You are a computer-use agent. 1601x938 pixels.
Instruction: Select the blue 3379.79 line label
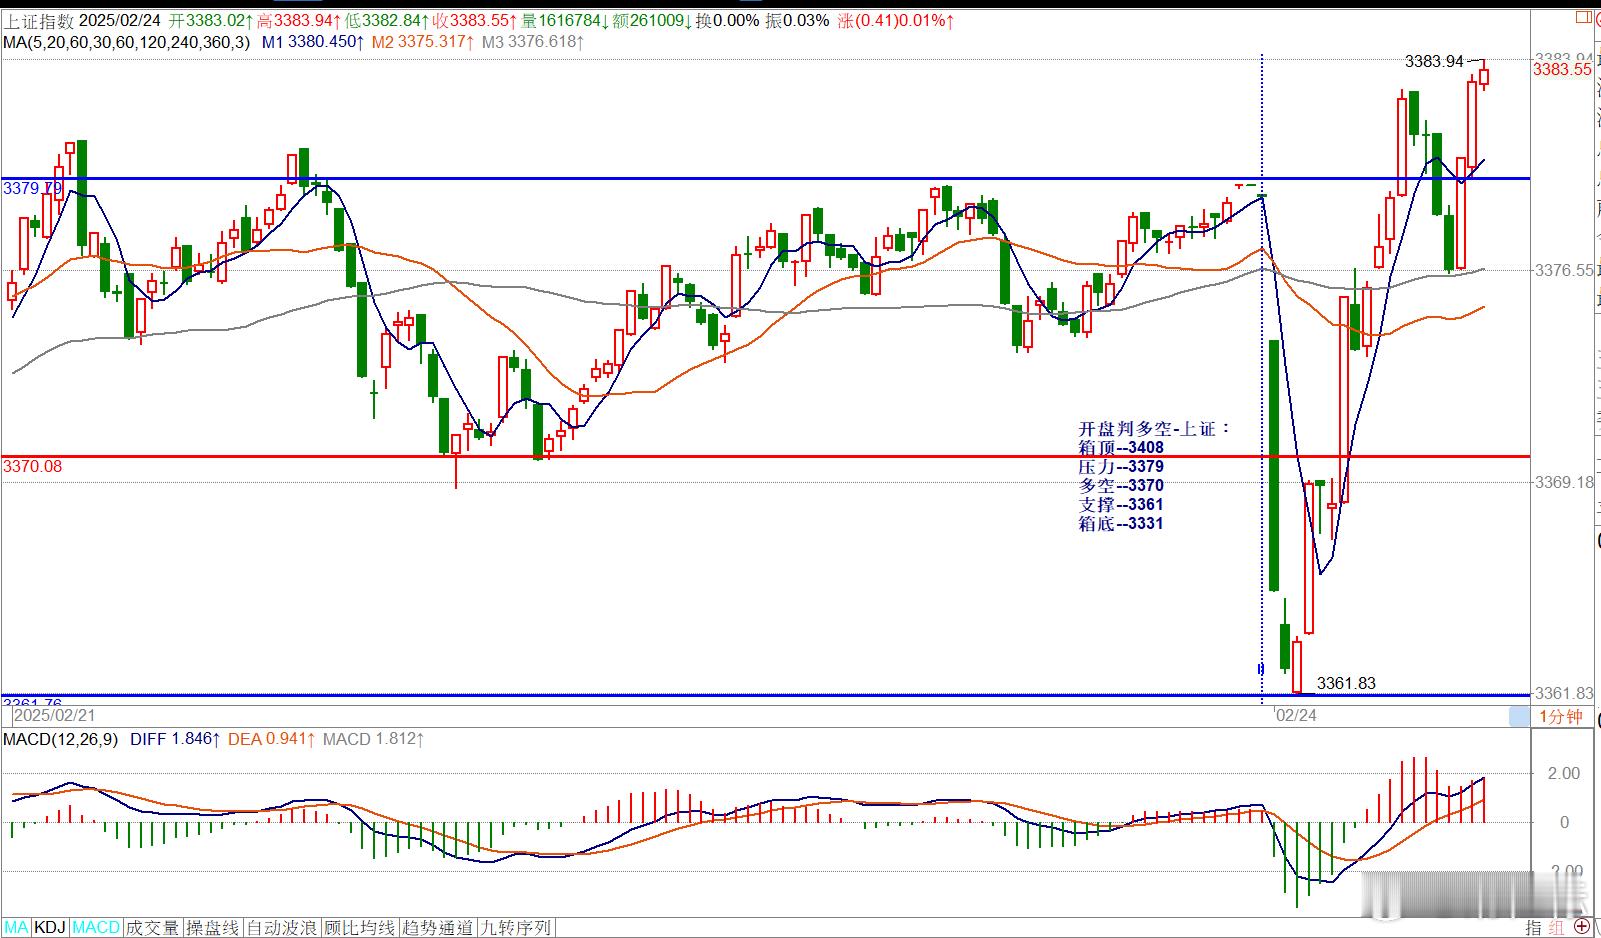[32, 188]
